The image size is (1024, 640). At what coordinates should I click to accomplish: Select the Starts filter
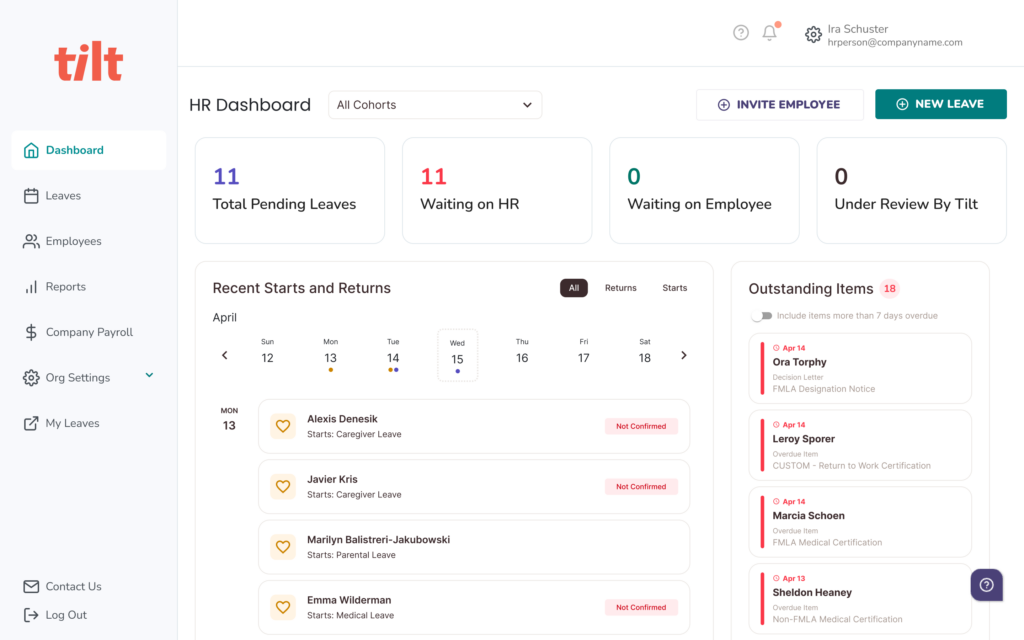[674, 288]
